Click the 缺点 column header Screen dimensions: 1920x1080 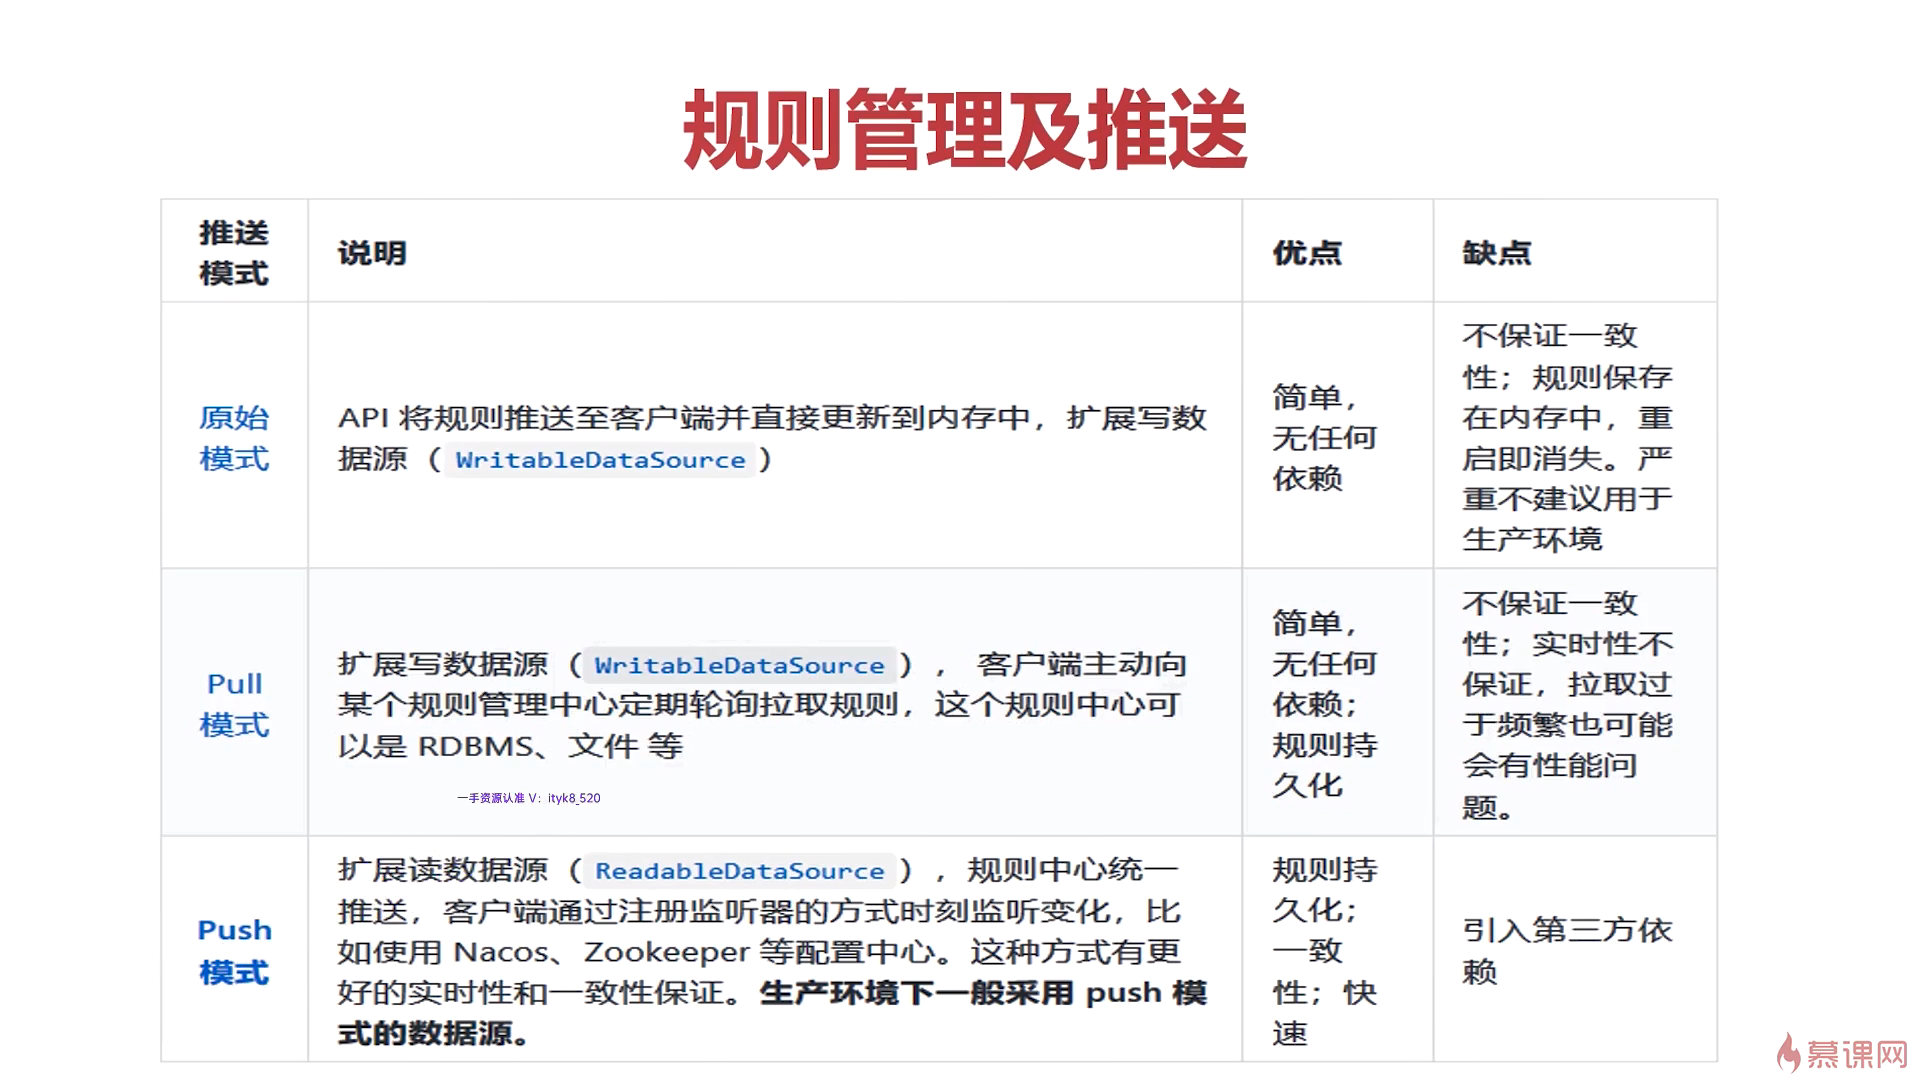click(1496, 253)
